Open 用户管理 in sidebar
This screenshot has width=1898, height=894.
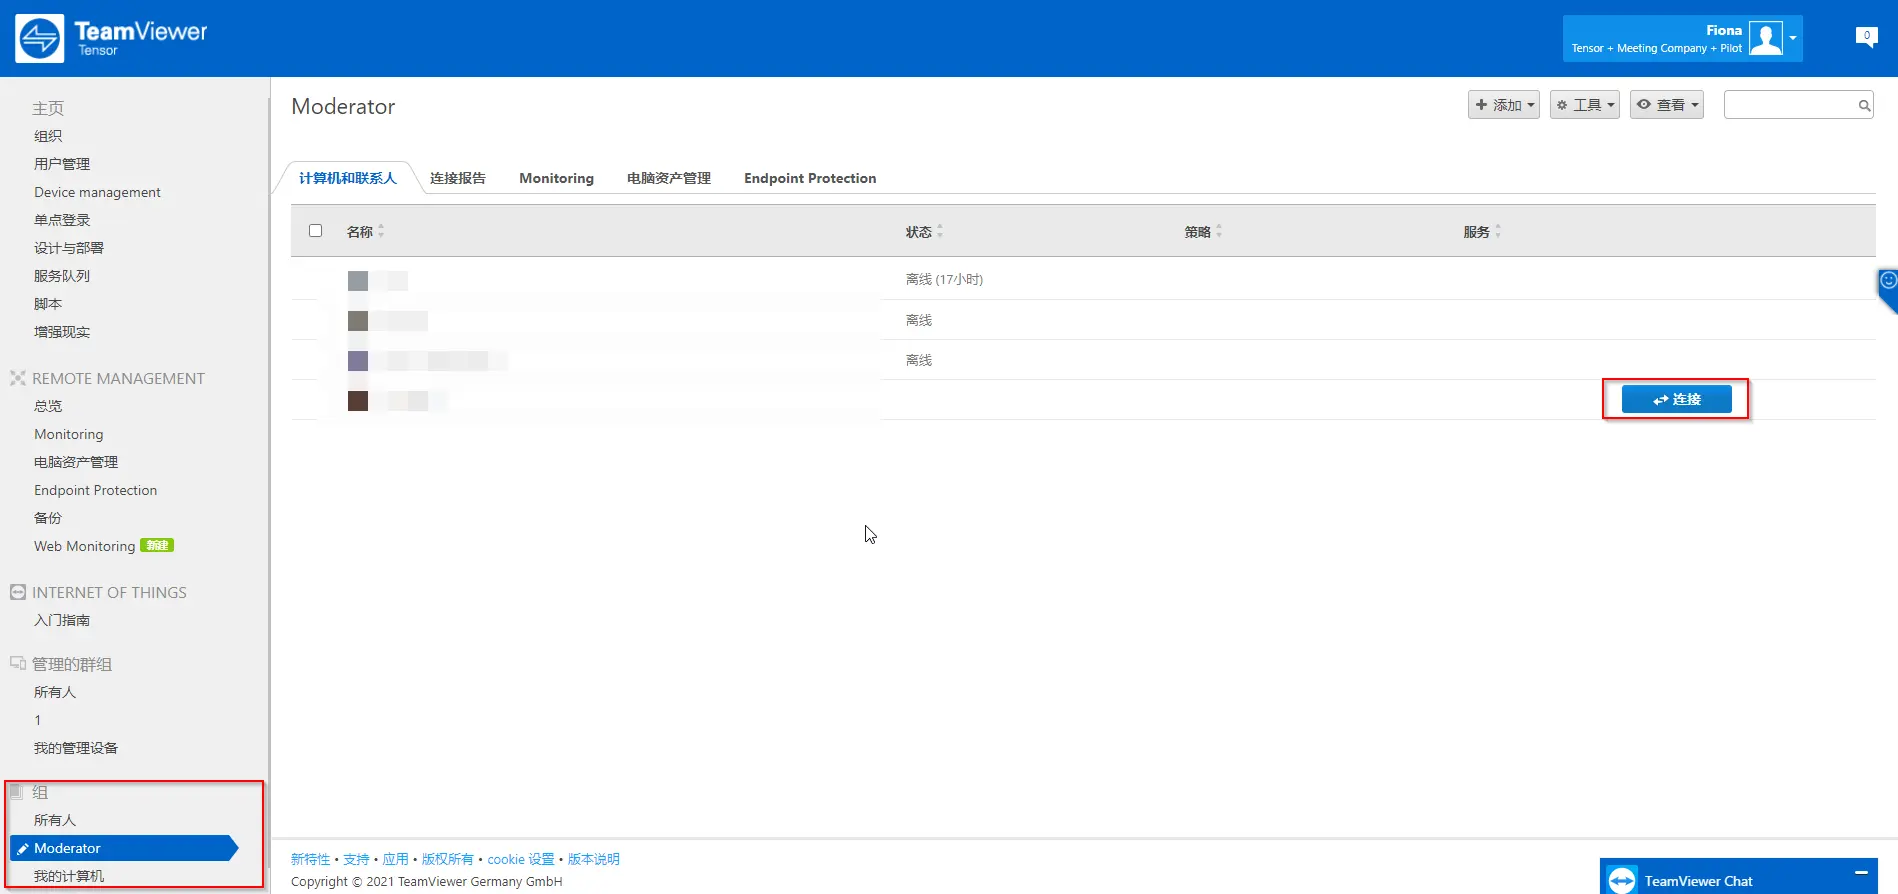(62, 164)
